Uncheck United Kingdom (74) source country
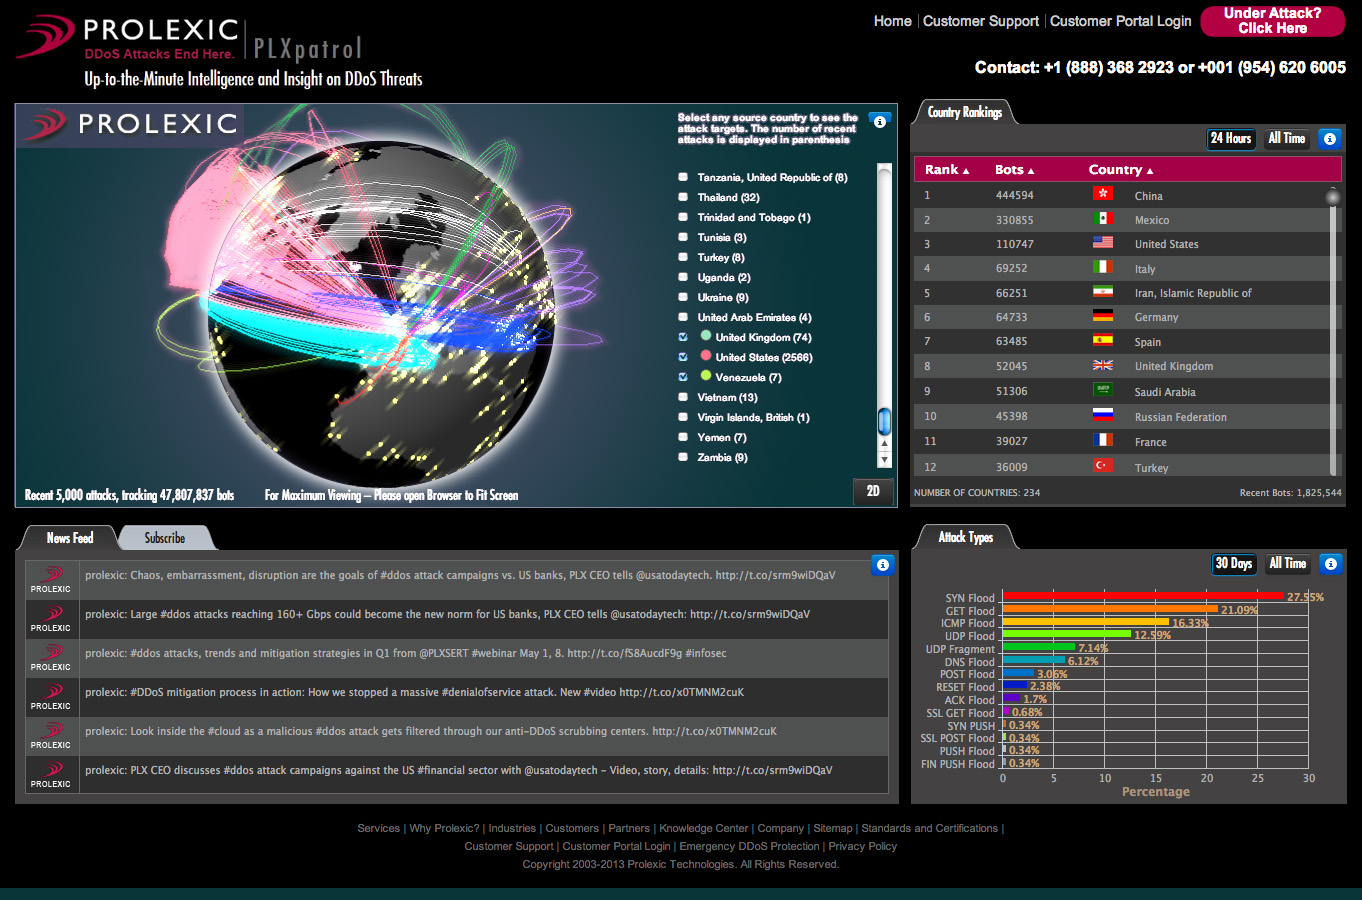1362x900 pixels. [683, 337]
